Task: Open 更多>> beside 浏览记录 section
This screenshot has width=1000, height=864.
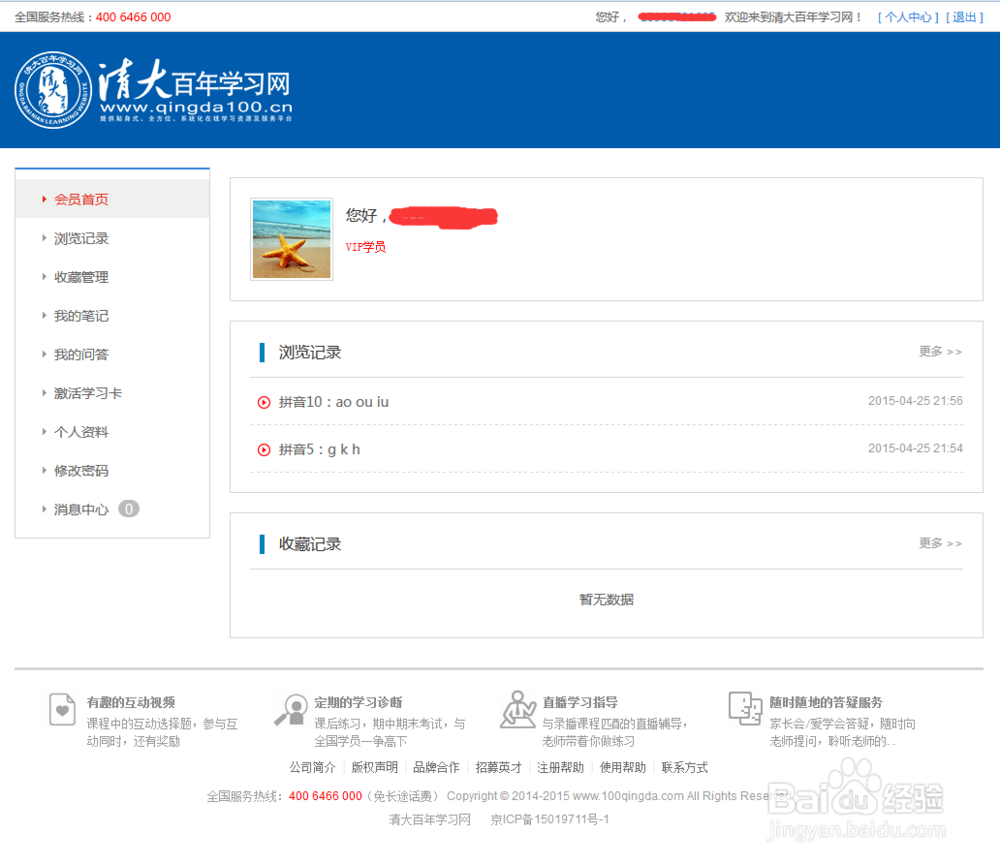Action: [938, 352]
